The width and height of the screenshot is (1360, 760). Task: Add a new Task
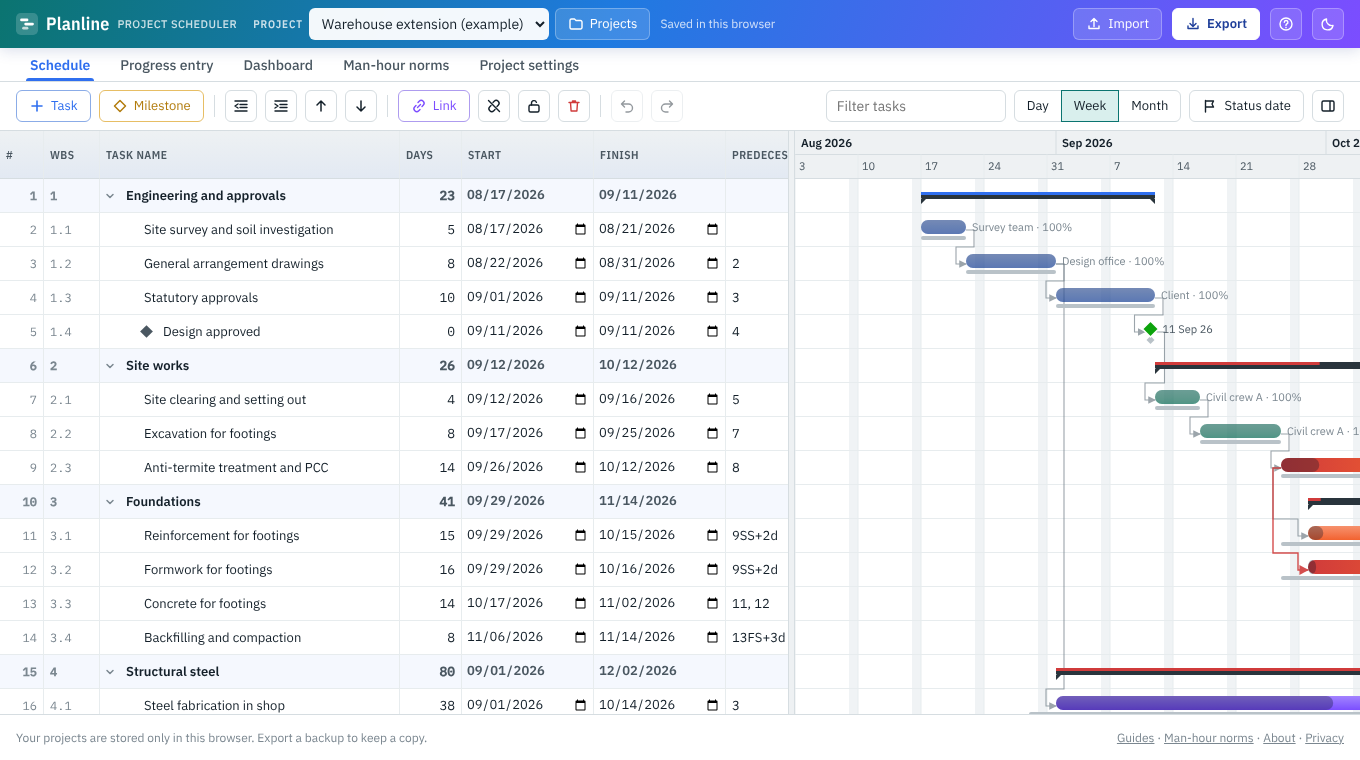[x=54, y=106]
